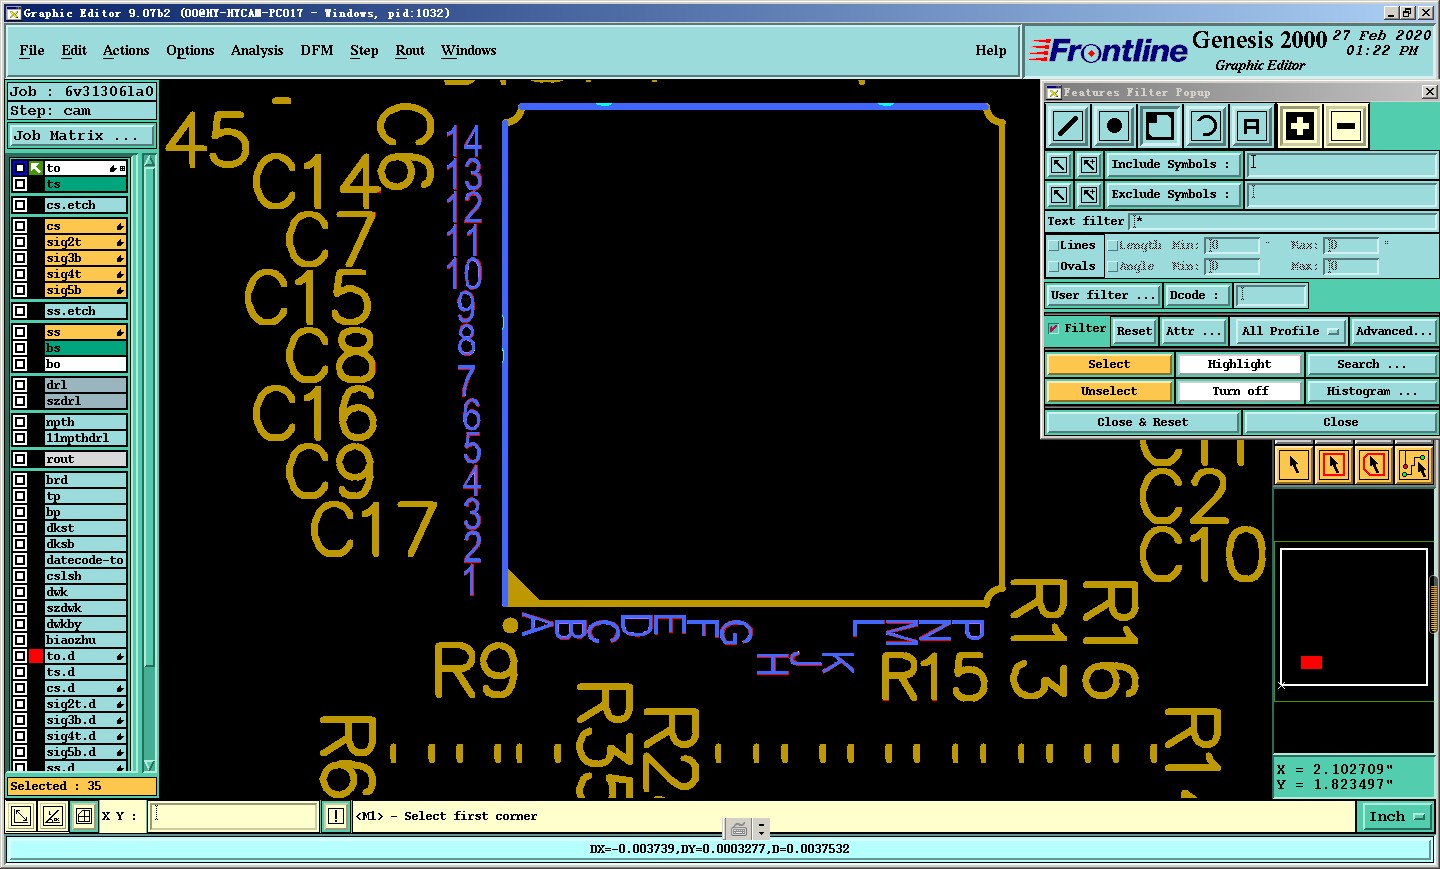
Task: Click the measure/snap icon in bottom bar
Action: 53,816
